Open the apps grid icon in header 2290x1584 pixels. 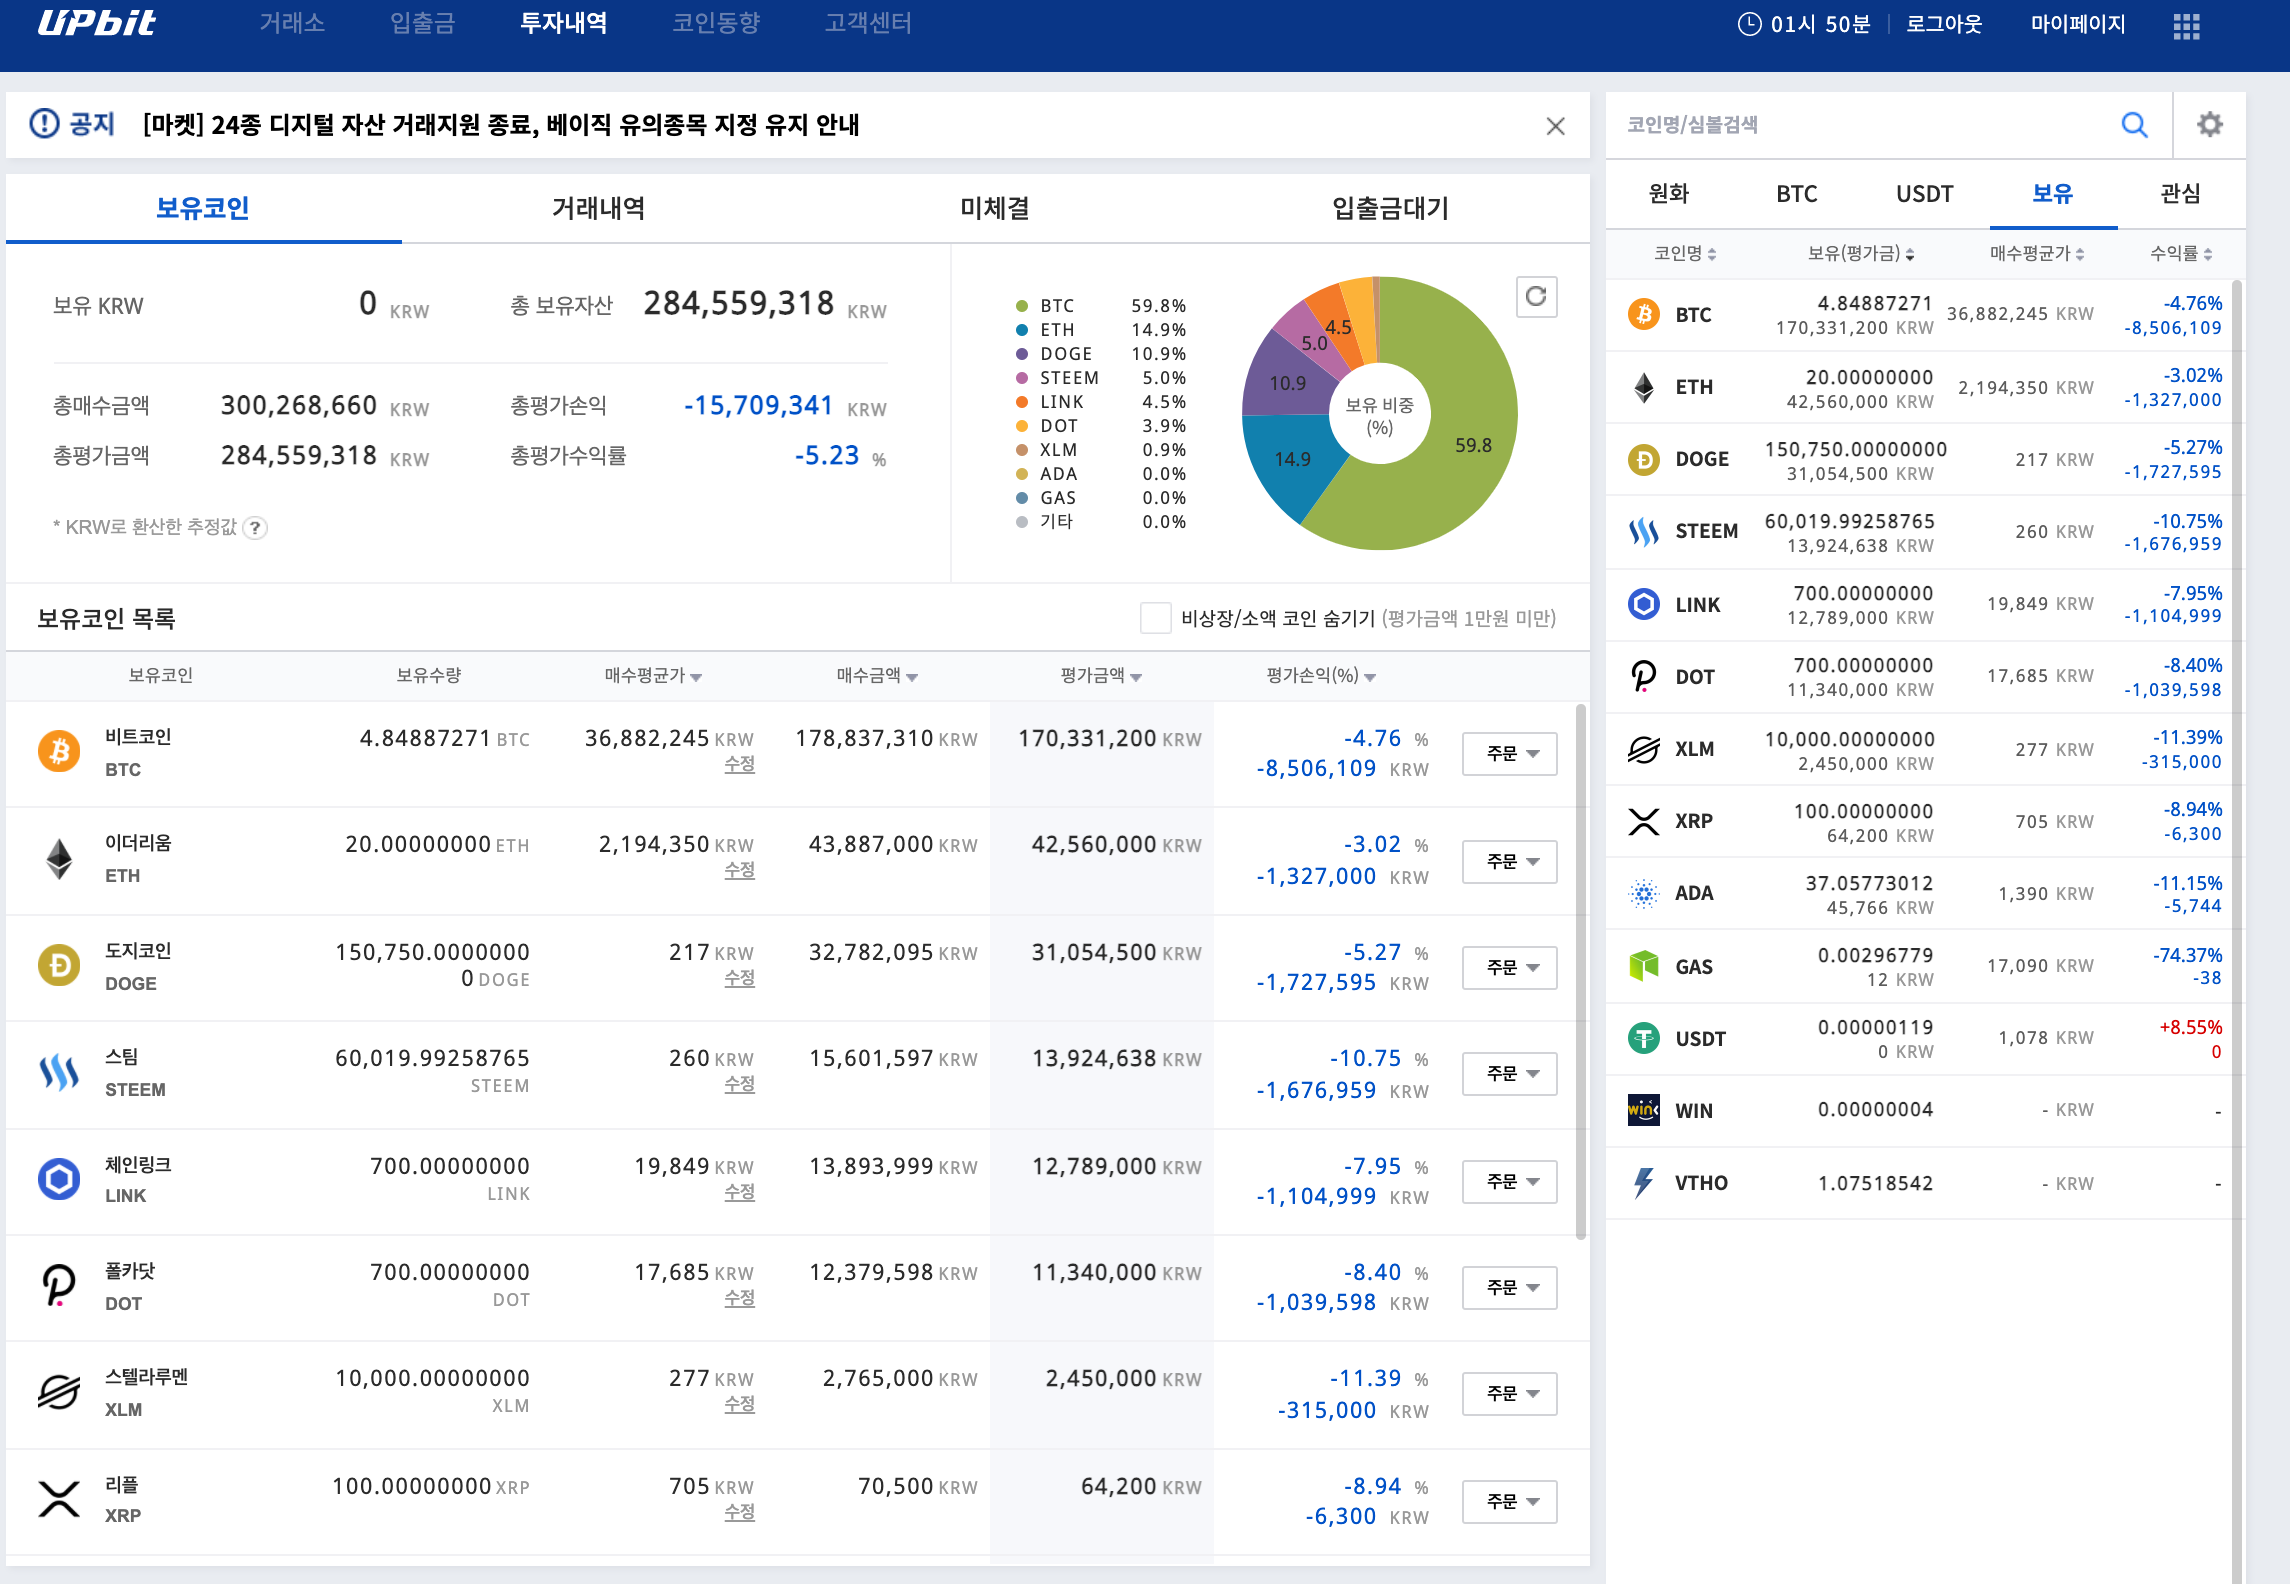tap(2186, 25)
